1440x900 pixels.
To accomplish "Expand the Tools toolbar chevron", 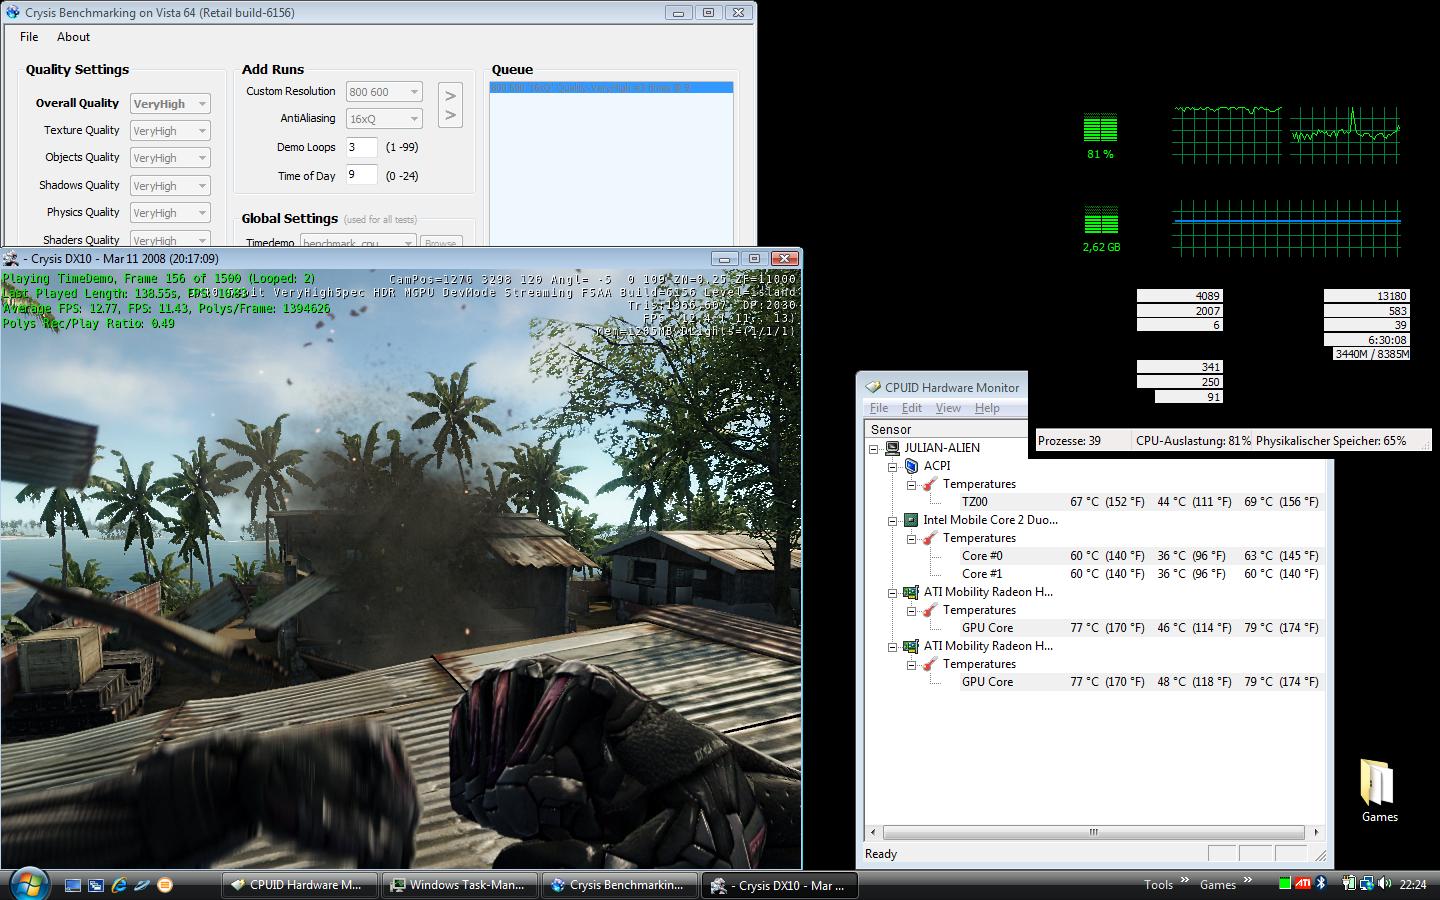I will [1185, 880].
